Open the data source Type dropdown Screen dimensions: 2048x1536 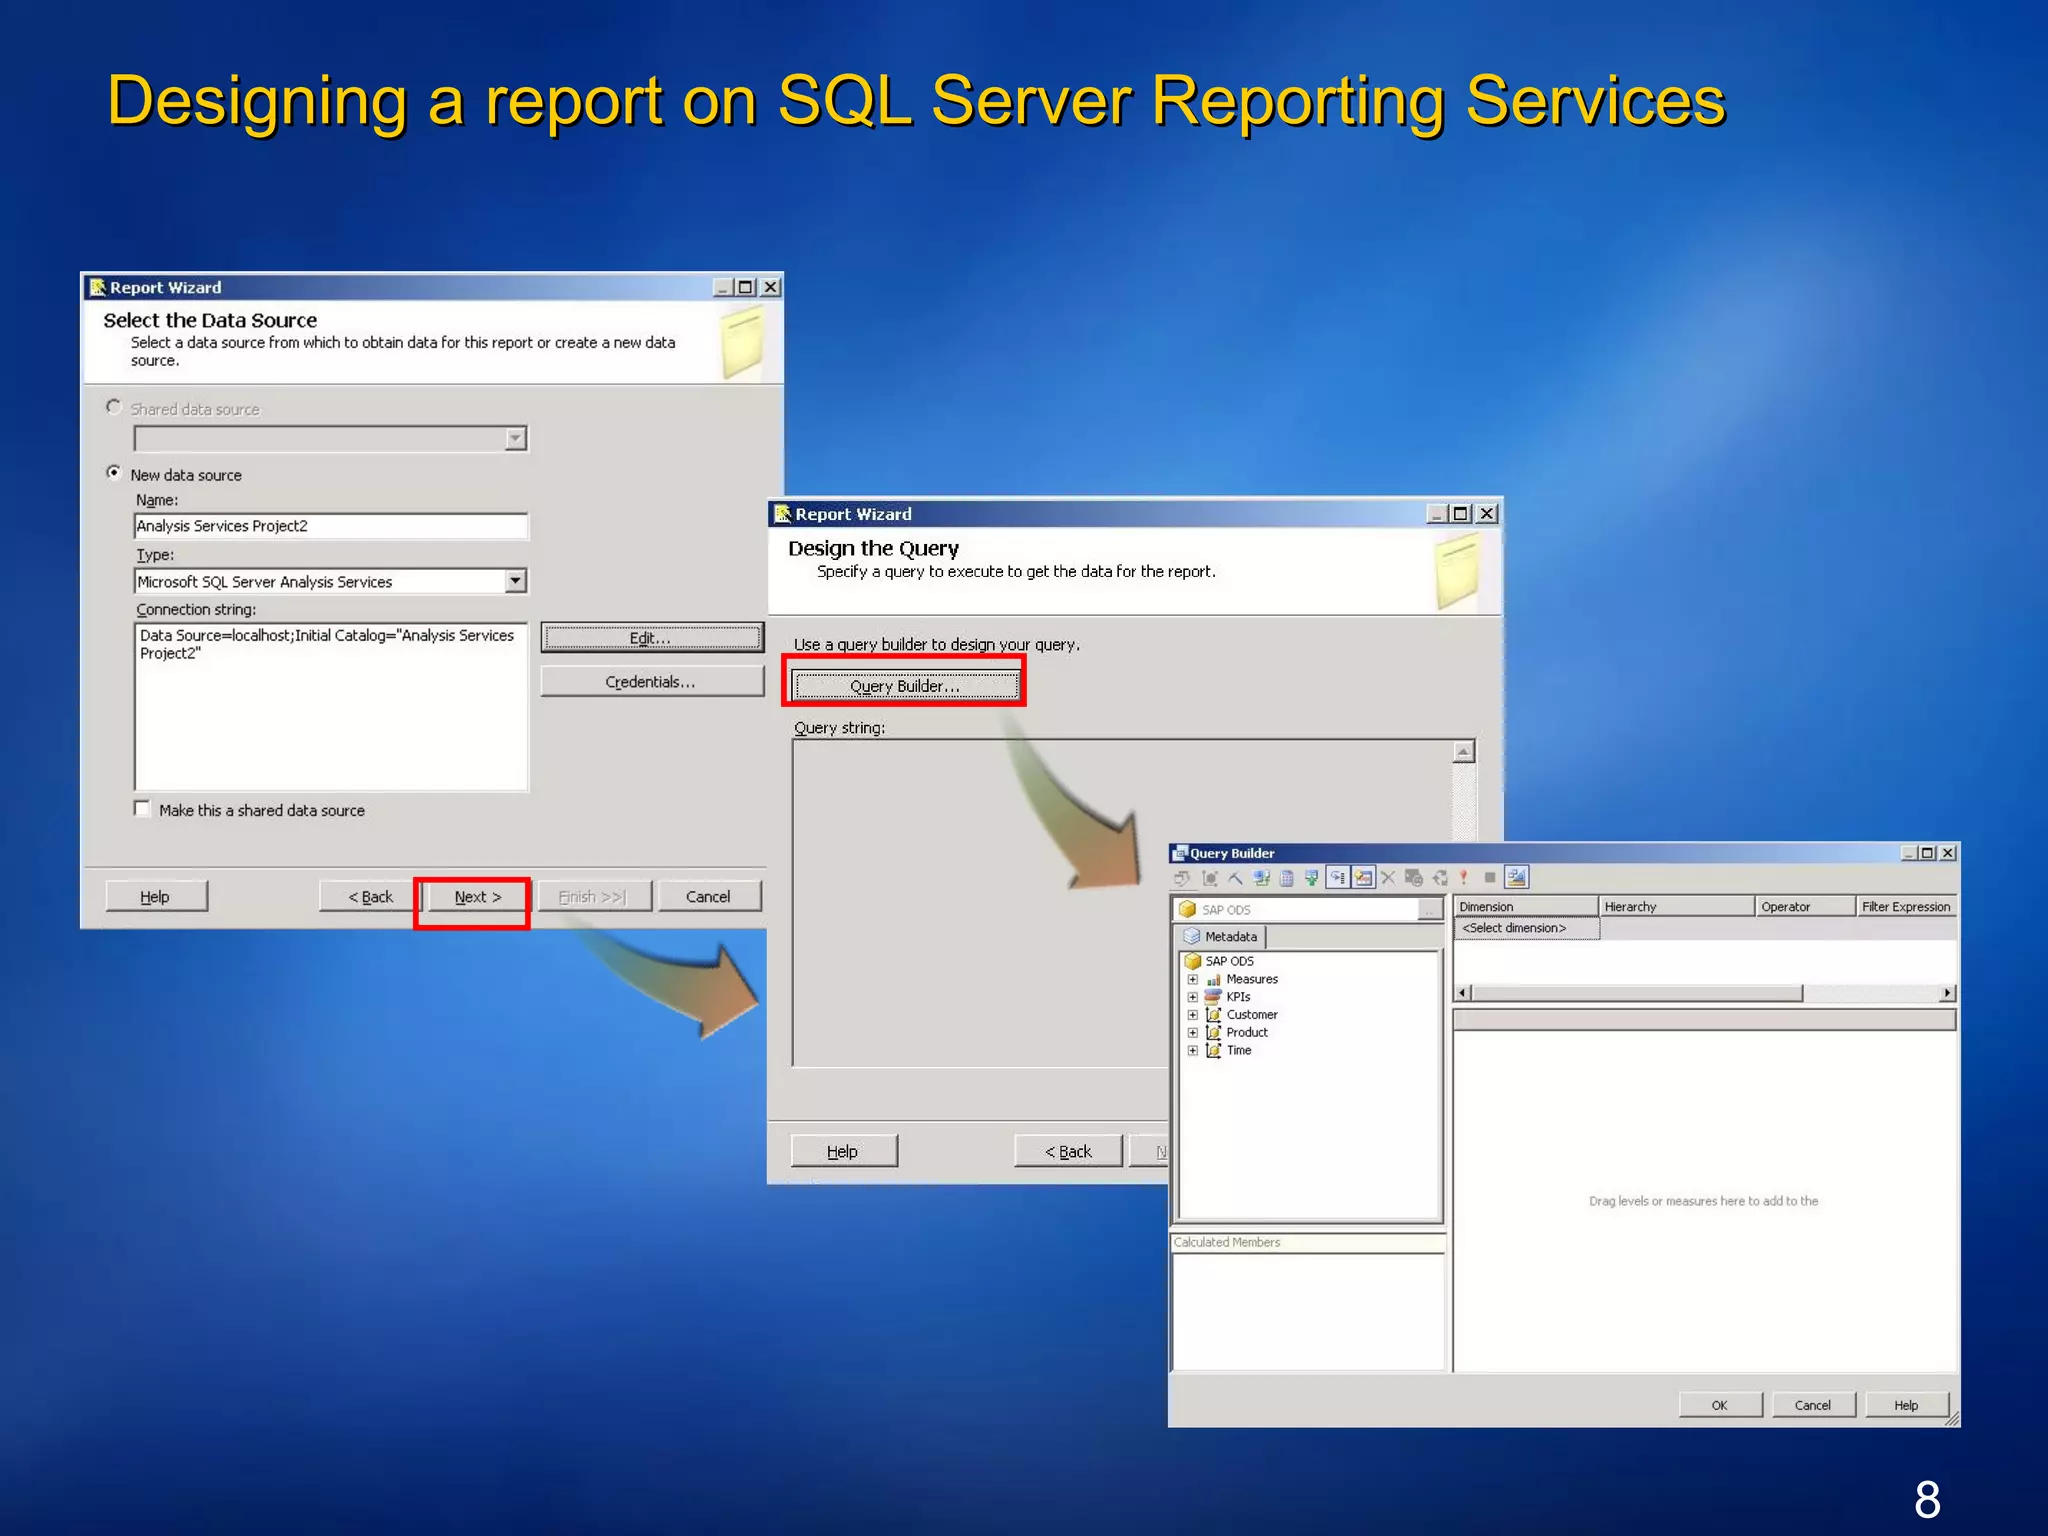pos(515,581)
